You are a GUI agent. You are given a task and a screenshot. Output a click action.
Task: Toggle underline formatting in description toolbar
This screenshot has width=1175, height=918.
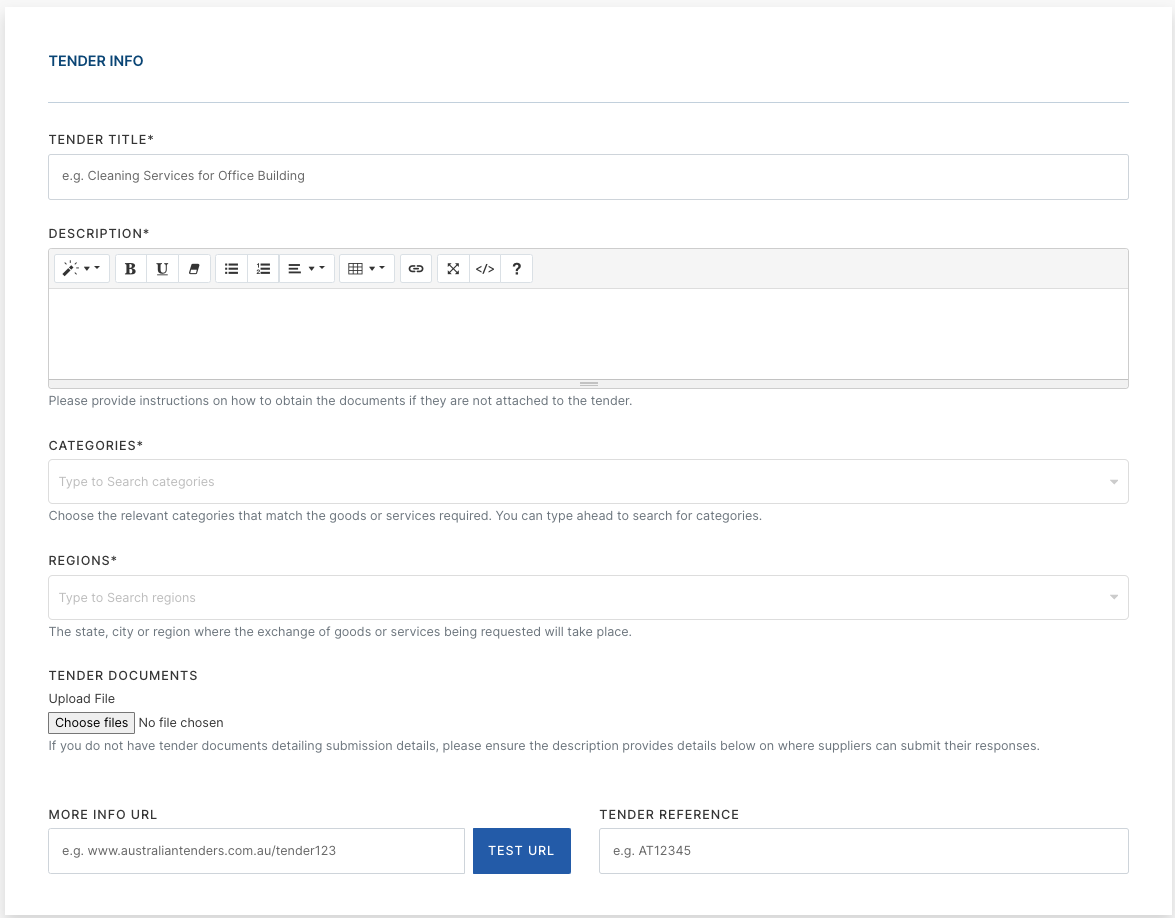[162, 269]
